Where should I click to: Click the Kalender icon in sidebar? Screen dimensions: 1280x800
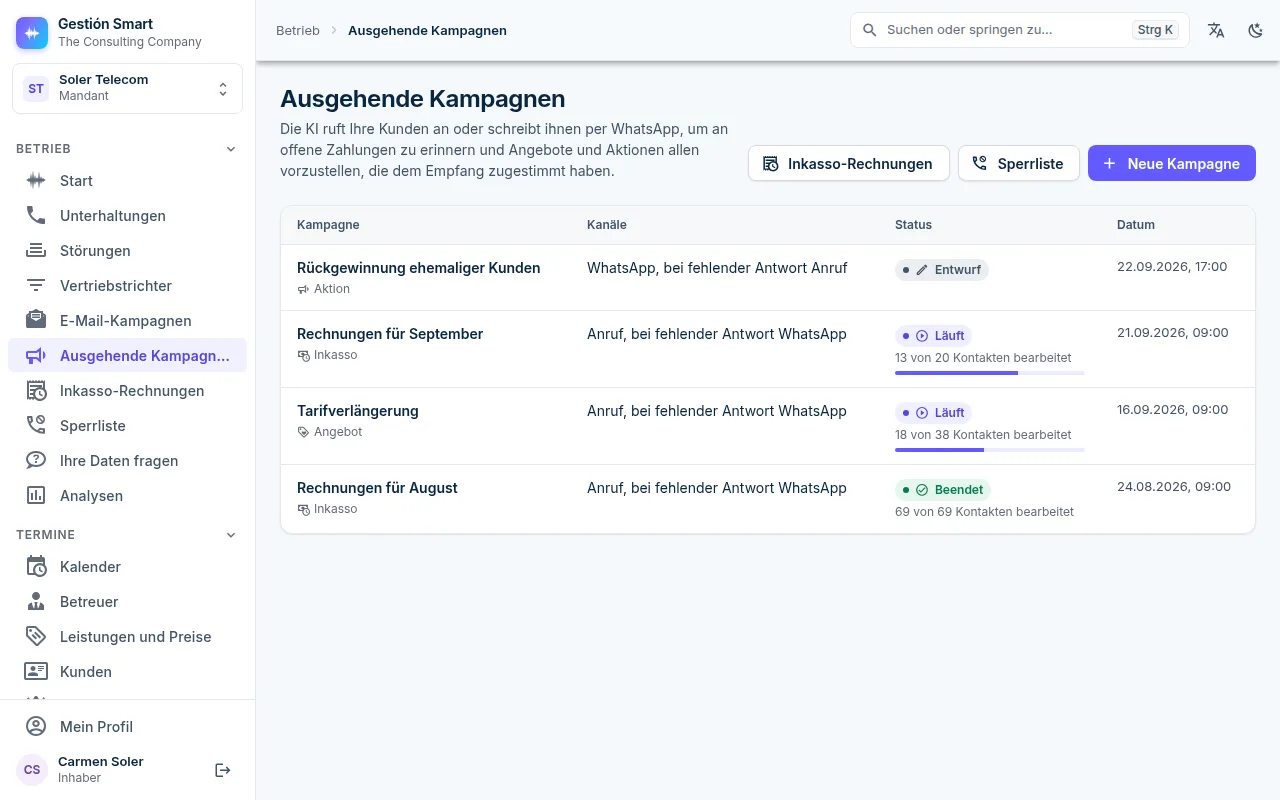36,567
